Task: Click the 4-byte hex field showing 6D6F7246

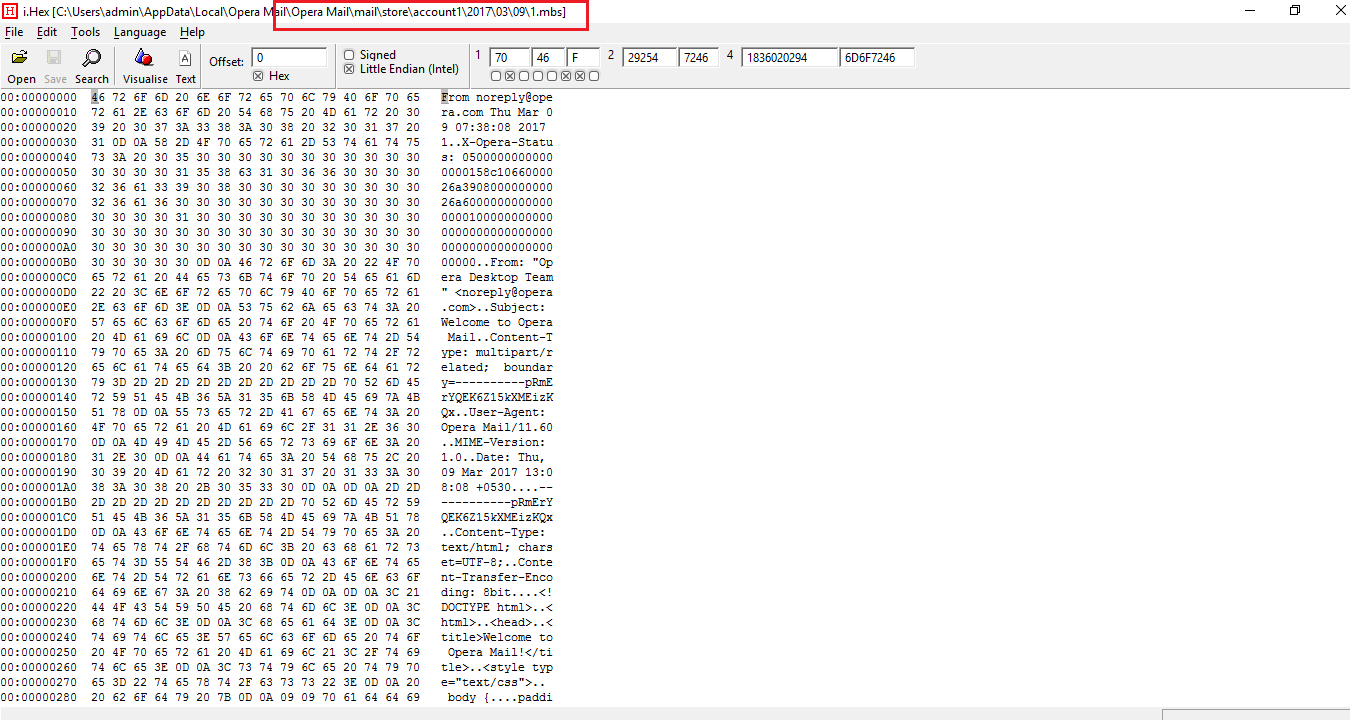Action: [x=877, y=58]
